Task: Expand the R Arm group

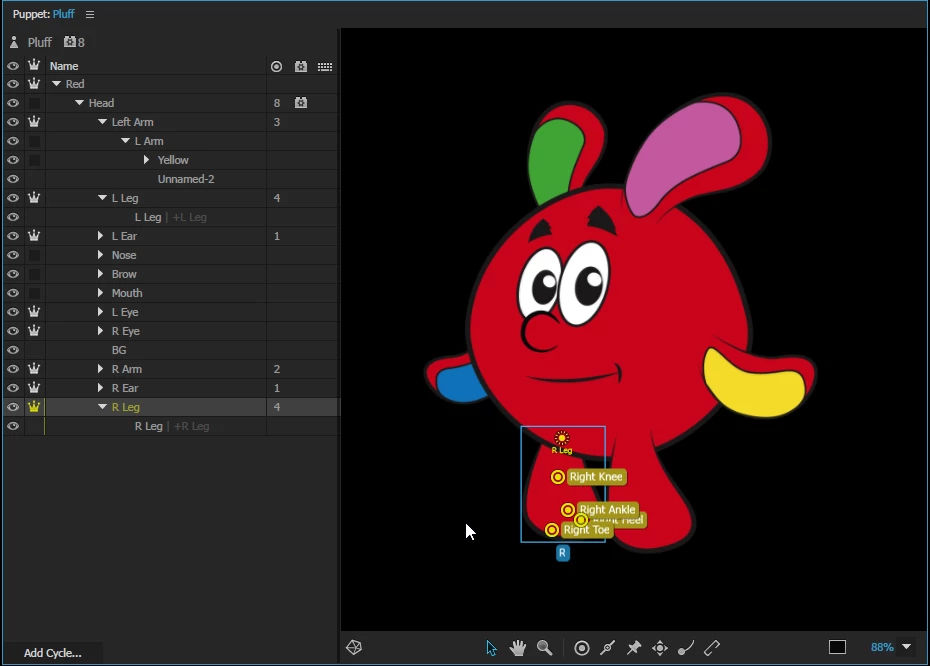Action: click(x=100, y=369)
